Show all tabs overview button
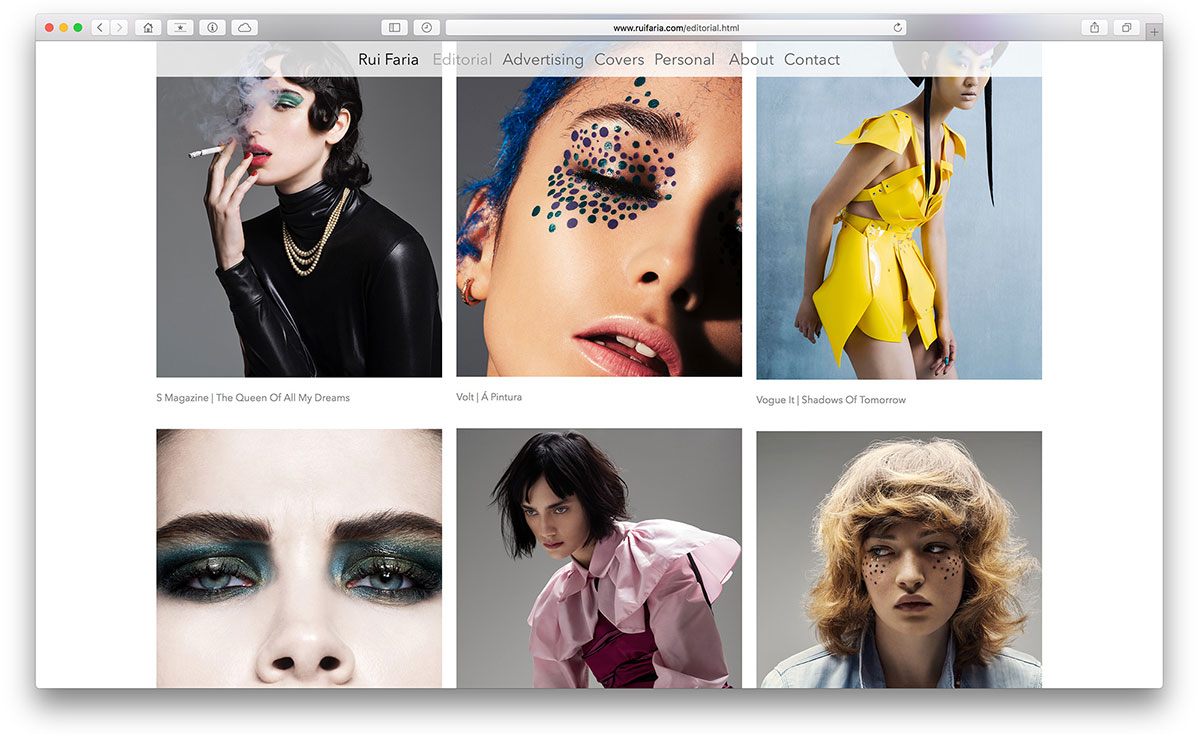The width and height of the screenshot is (1200, 734). click(x=1126, y=28)
